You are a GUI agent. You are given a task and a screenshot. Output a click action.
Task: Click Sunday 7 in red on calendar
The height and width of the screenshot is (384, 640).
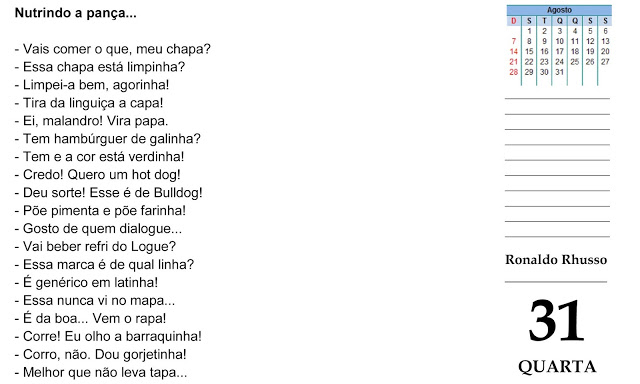click(x=513, y=41)
